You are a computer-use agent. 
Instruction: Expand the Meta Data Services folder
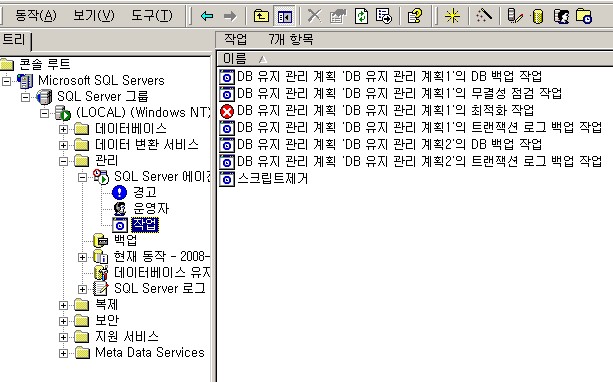point(63,353)
